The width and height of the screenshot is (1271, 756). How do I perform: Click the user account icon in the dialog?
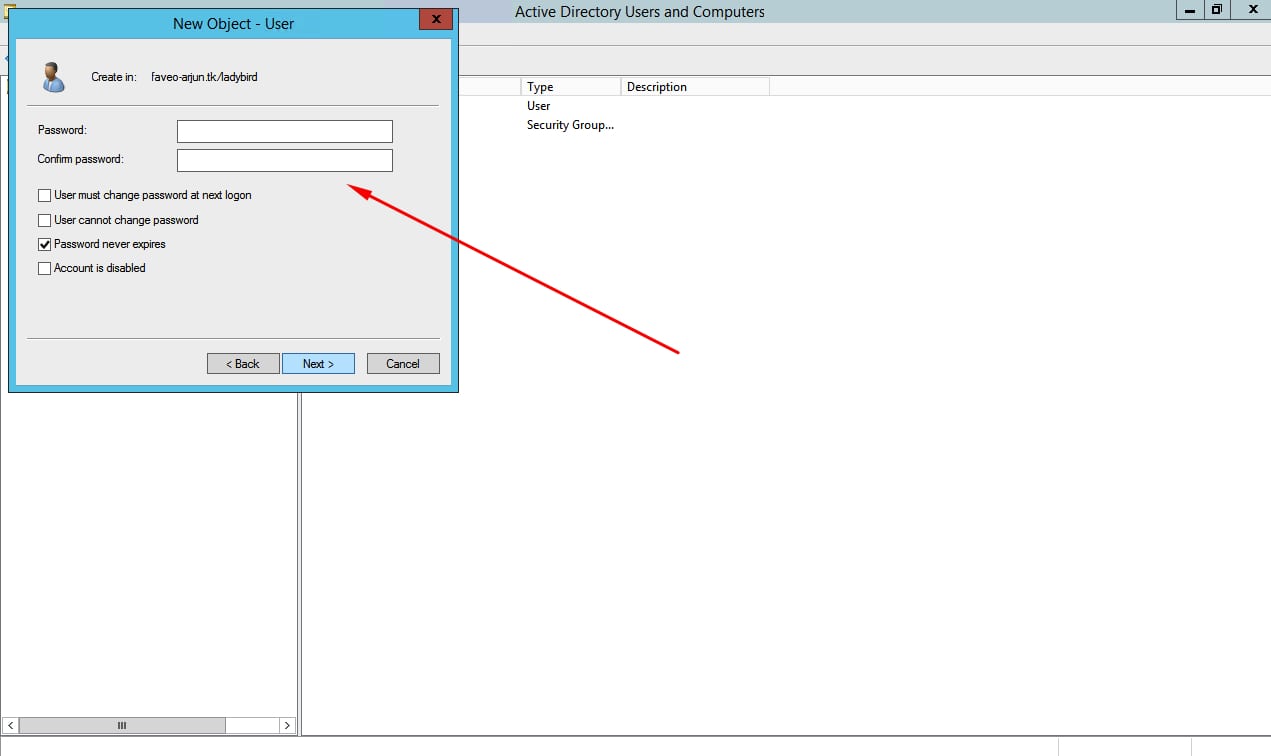click(53, 76)
